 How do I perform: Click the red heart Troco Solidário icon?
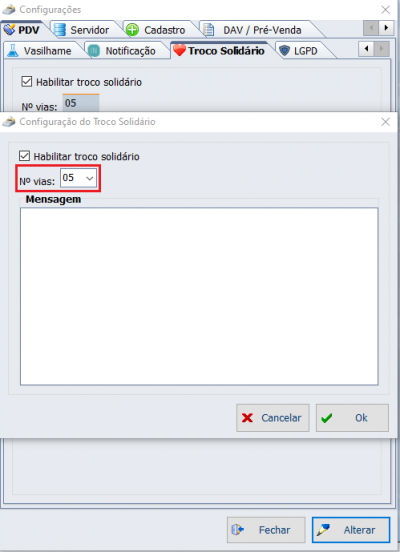click(179, 50)
